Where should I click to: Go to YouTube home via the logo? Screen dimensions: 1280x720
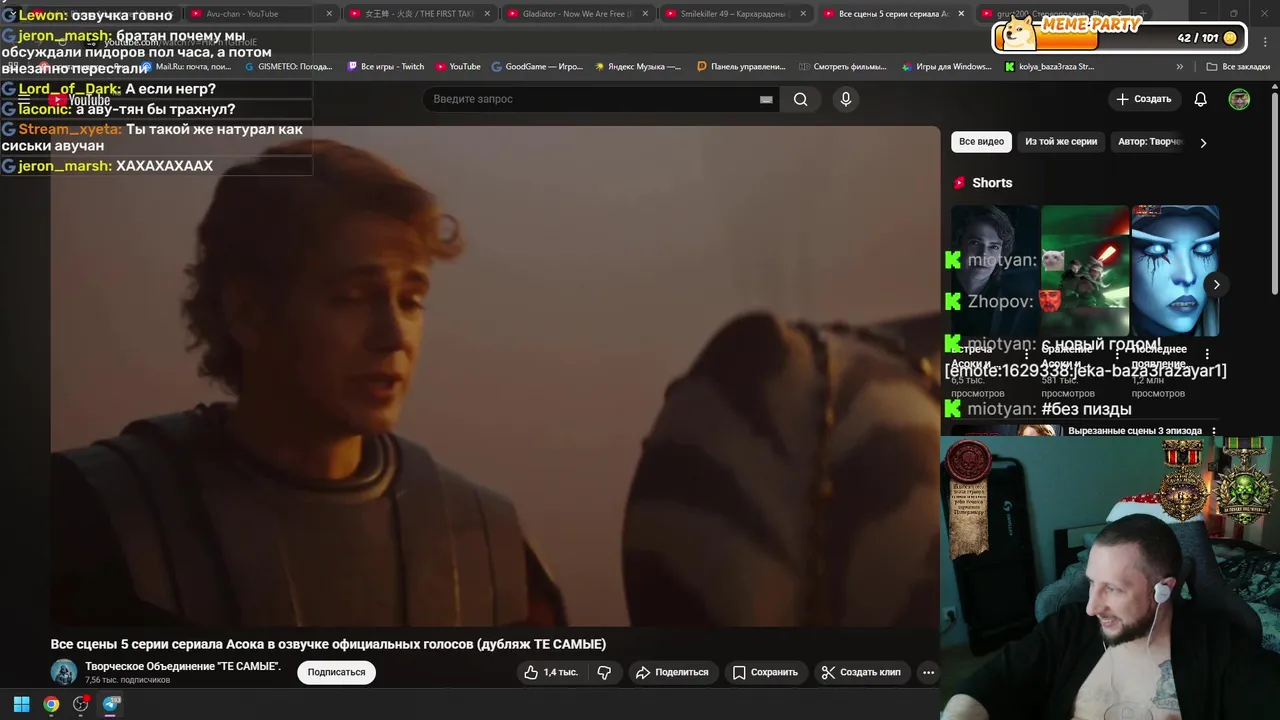78,100
